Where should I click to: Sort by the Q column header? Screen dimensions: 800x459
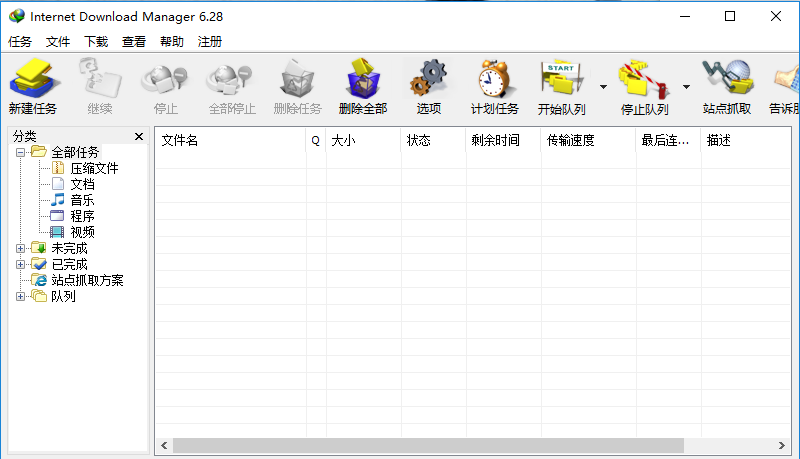coord(316,140)
